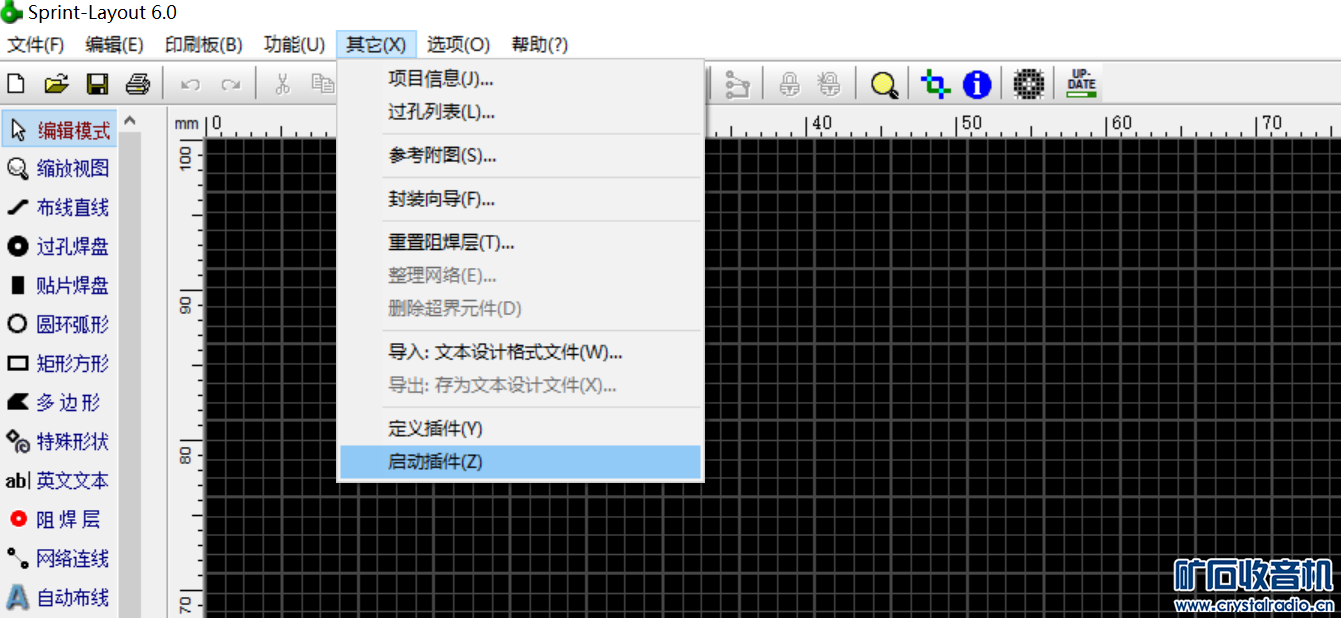The width and height of the screenshot is (1341, 618).
Task: Collapse the tool panel with up chevron
Action: click(x=130, y=121)
